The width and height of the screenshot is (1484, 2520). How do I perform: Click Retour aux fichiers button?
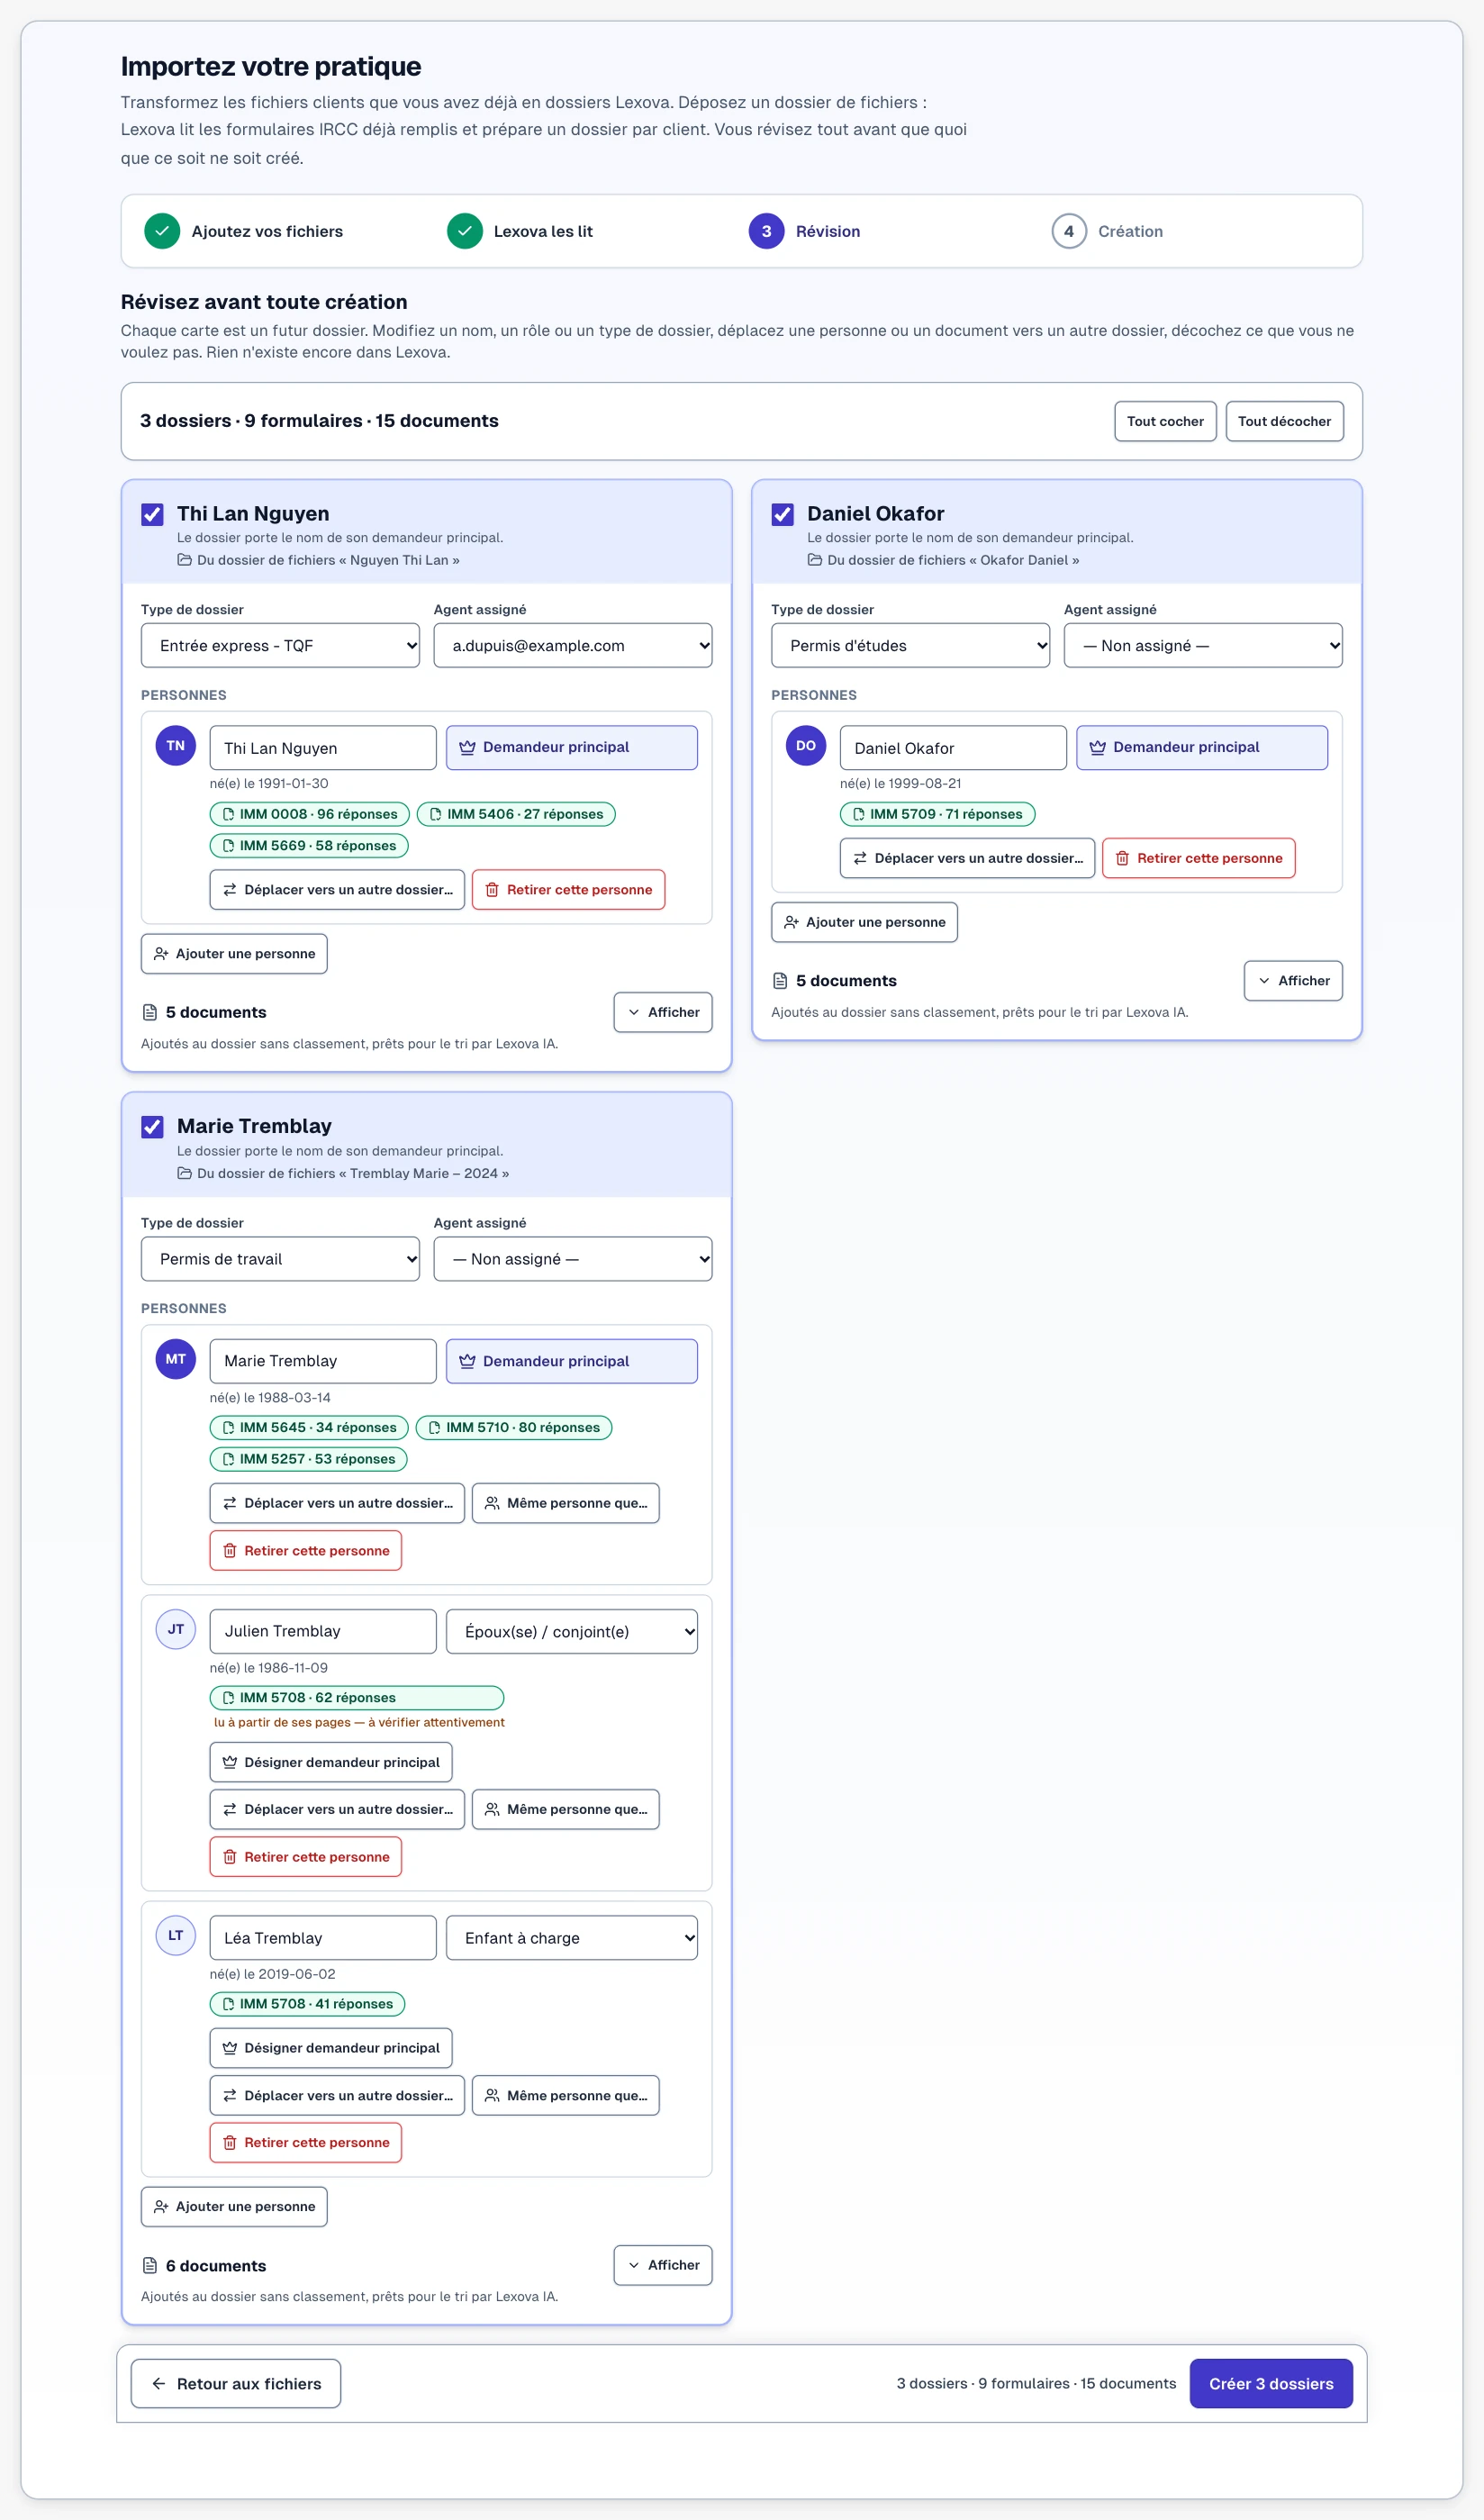(x=236, y=2384)
